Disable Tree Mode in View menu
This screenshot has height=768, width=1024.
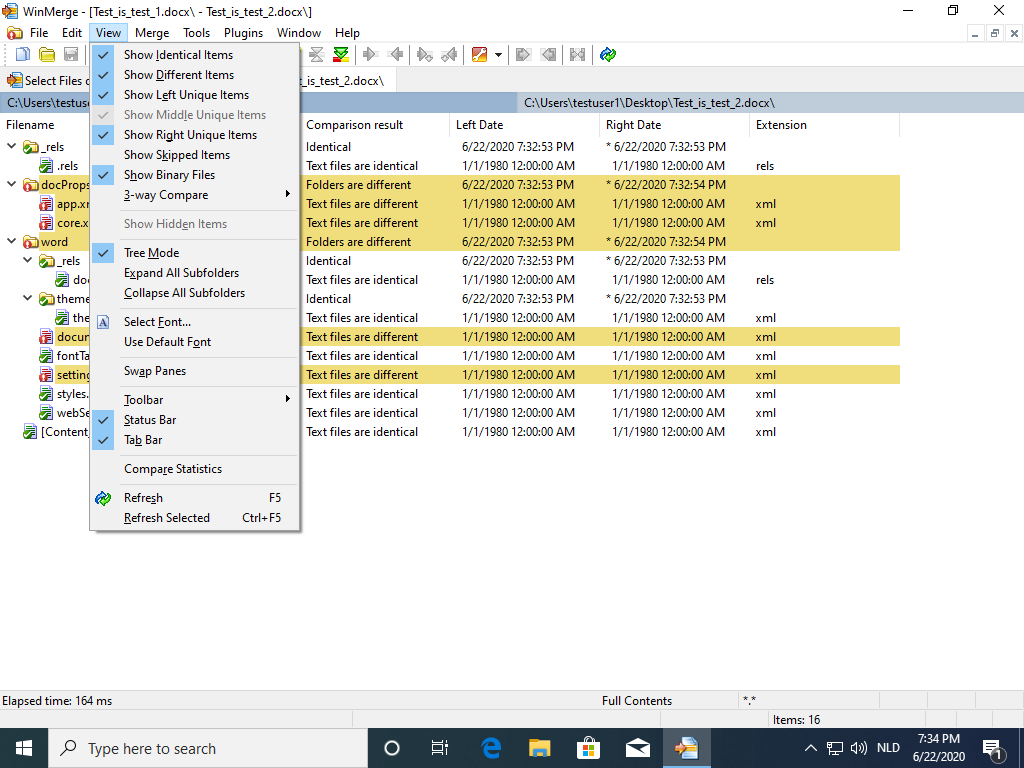pyautogui.click(x=195, y=253)
